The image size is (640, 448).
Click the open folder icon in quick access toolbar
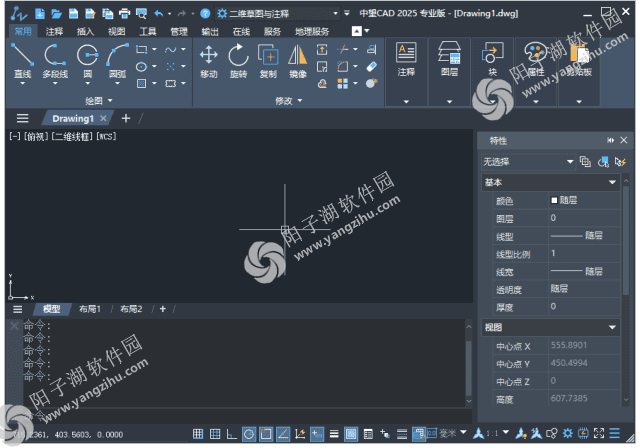[56, 14]
